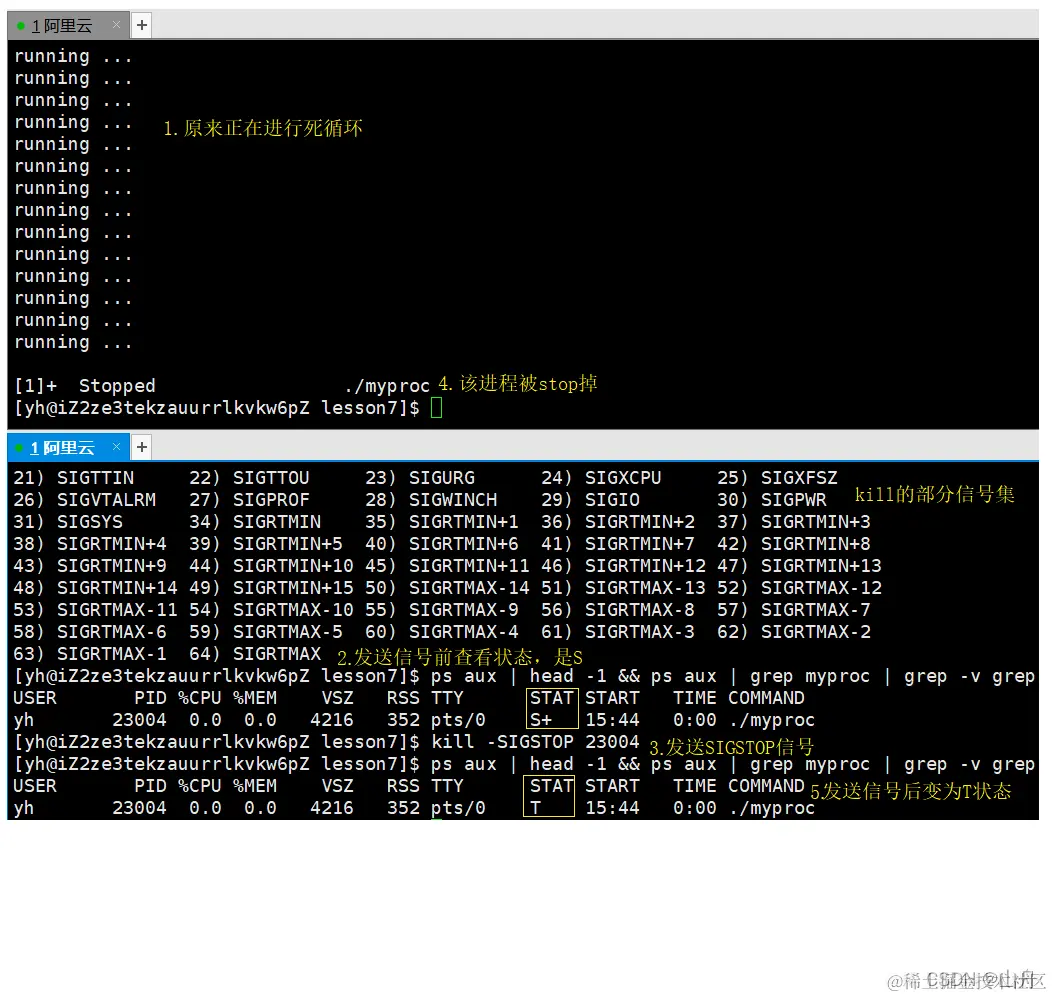Click the '15:44' START value in the S+ row
Image resolution: width=1053 pixels, height=998 pixels.
point(612,720)
